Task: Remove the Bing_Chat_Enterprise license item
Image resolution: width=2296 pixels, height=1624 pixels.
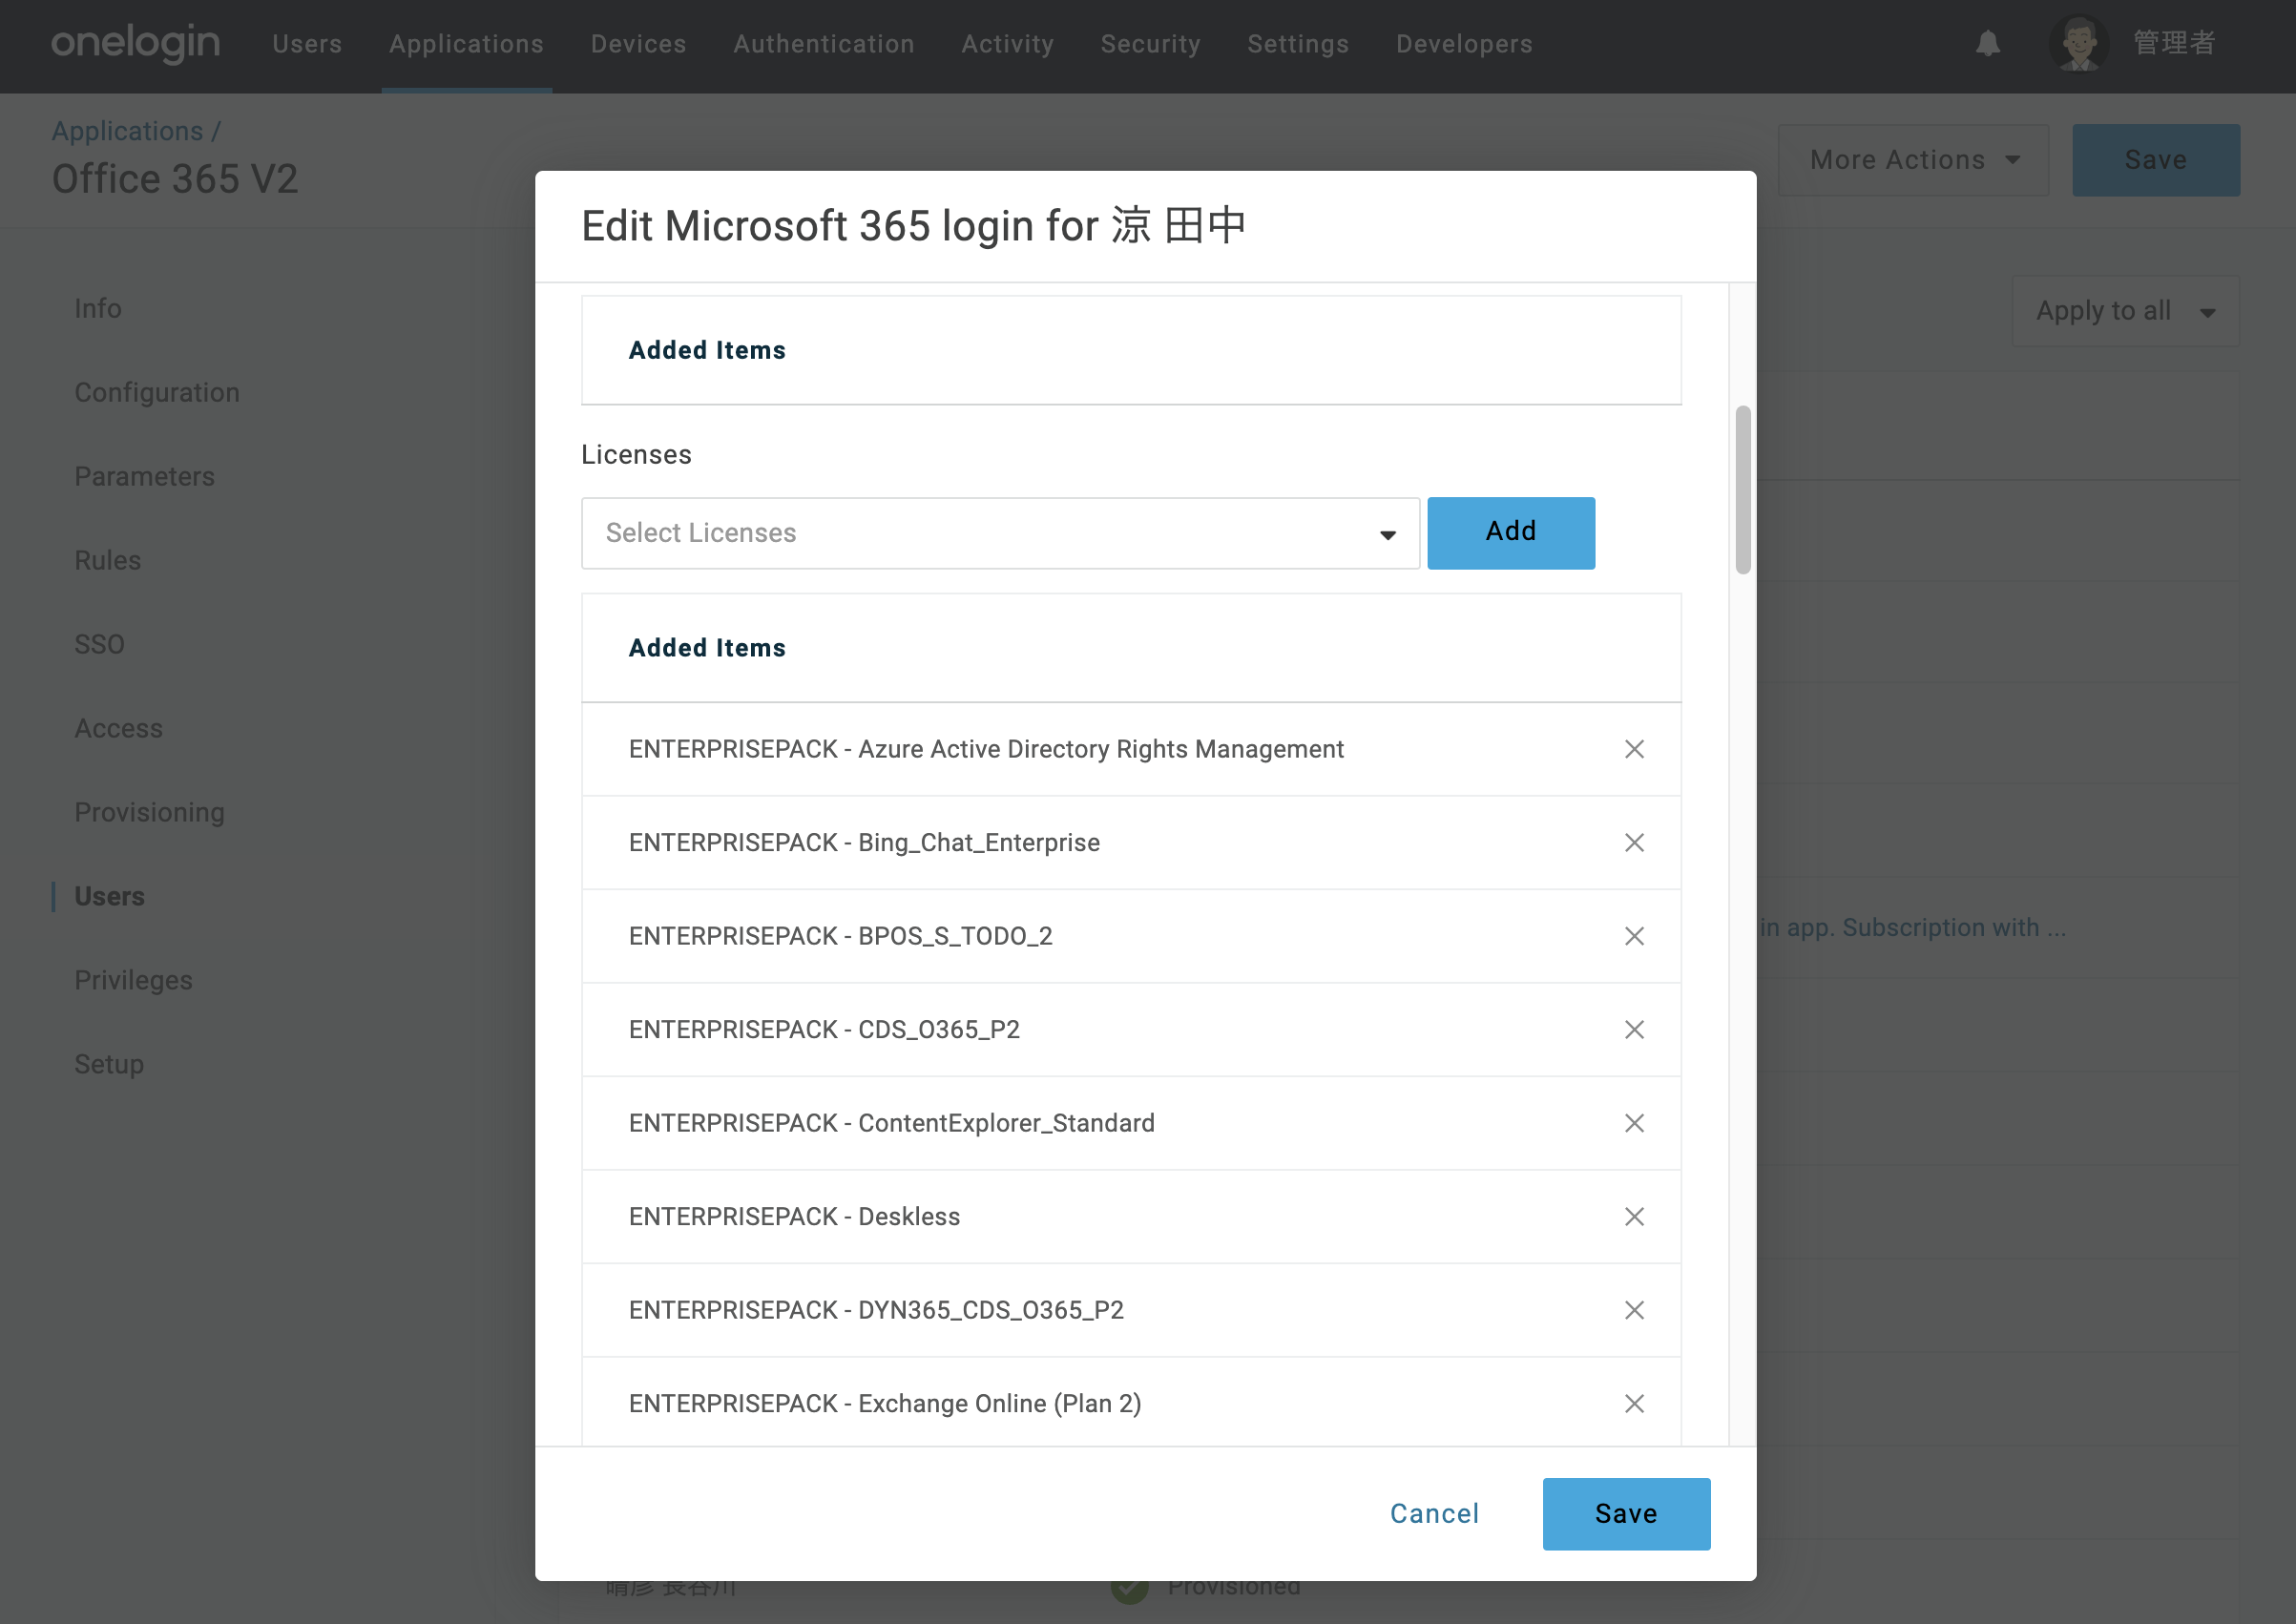Action: [1634, 843]
